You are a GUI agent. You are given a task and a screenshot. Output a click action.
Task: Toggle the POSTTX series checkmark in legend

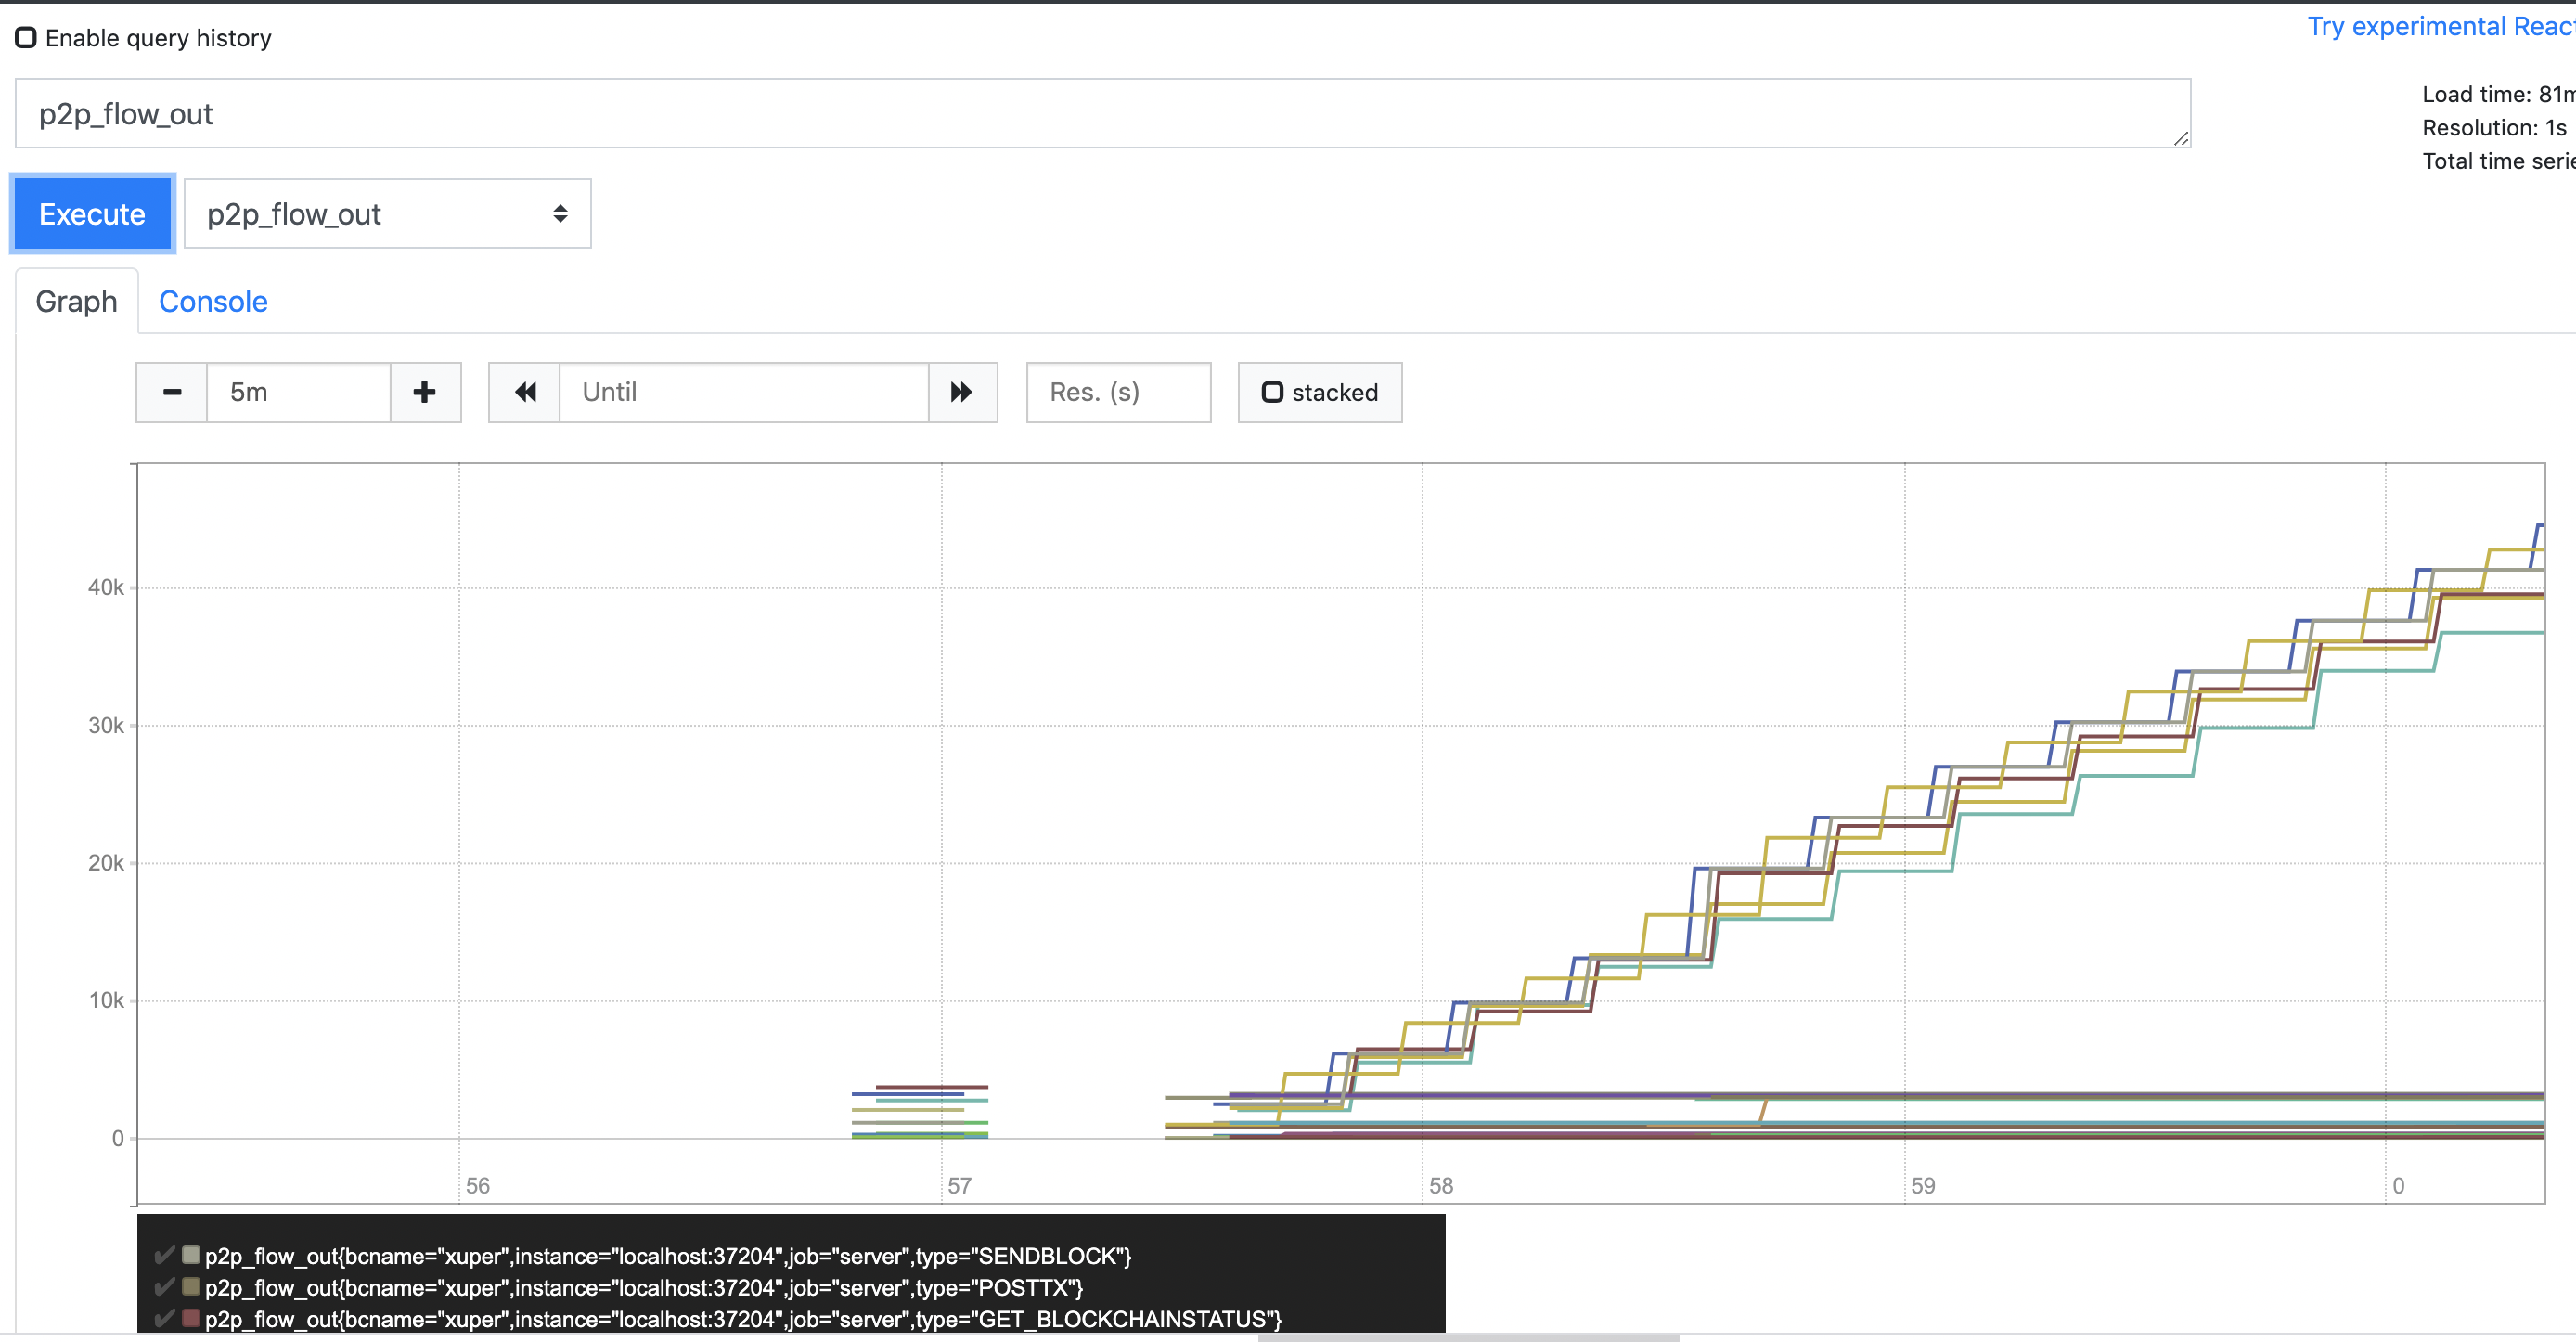click(x=165, y=1287)
